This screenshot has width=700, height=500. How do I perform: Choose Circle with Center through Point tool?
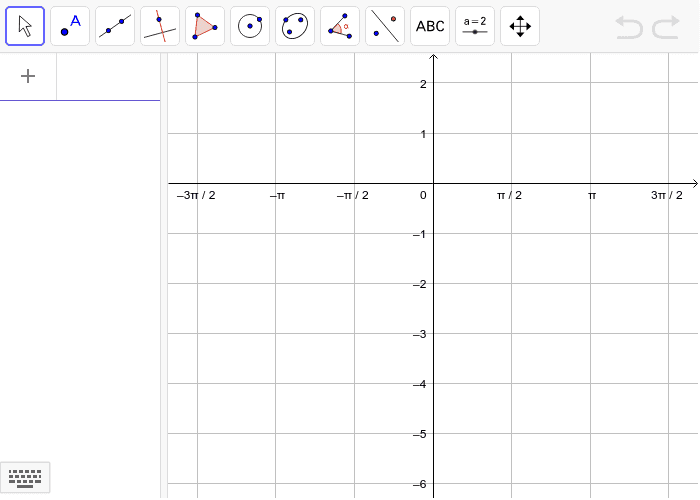tap(250, 26)
